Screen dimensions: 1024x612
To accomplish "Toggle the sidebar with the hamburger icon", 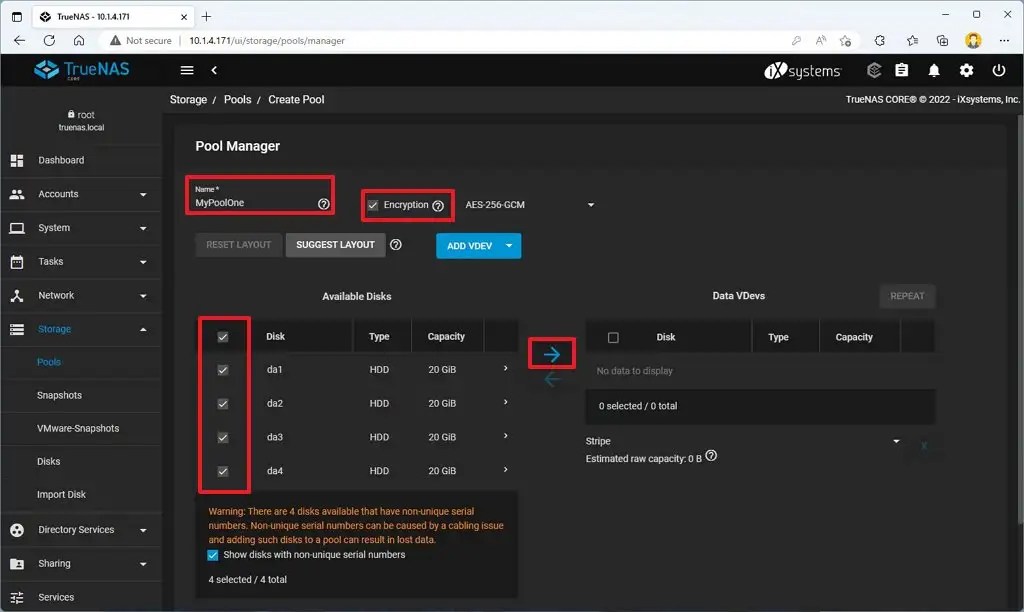I will (x=186, y=70).
